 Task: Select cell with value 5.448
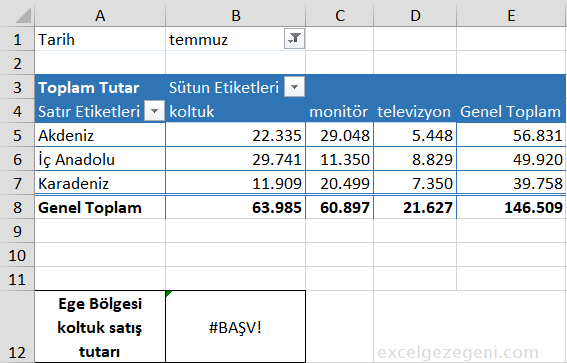point(415,135)
